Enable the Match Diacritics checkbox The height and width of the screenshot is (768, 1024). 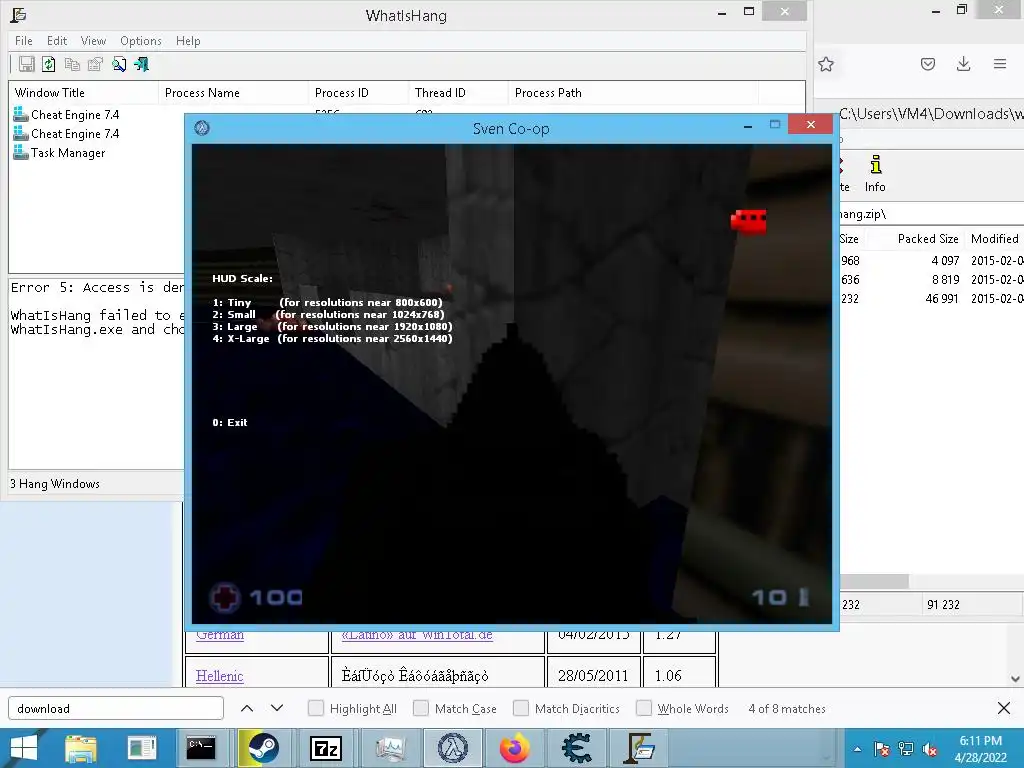pyautogui.click(x=520, y=708)
